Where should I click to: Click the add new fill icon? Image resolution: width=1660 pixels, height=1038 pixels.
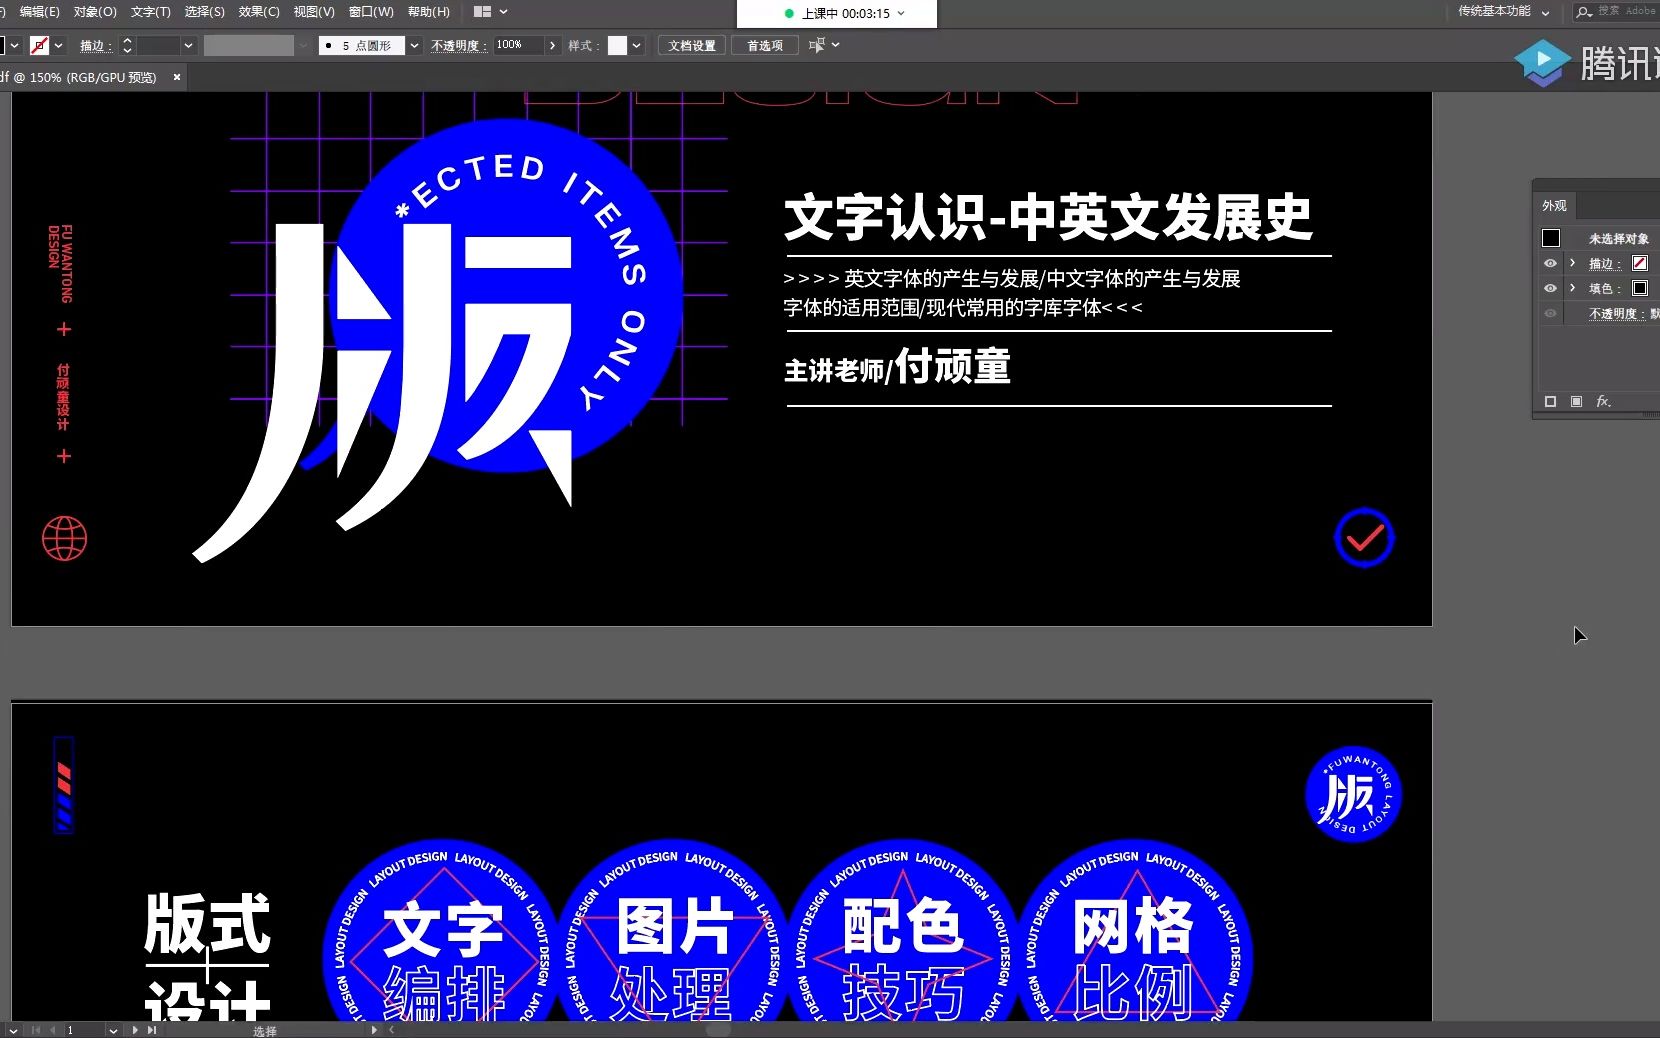(x=1576, y=401)
